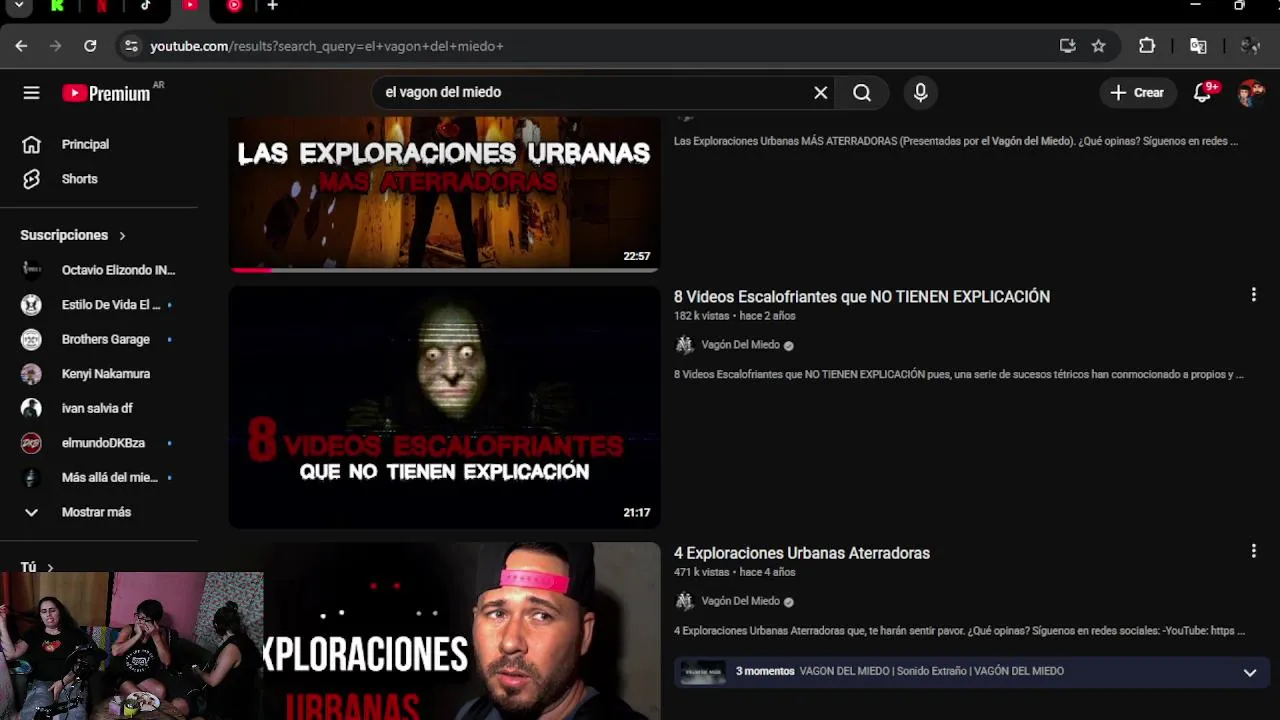This screenshot has width=1280, height=720.
Task: Switch to the green K tab
Action: click(x=57, y=6)
